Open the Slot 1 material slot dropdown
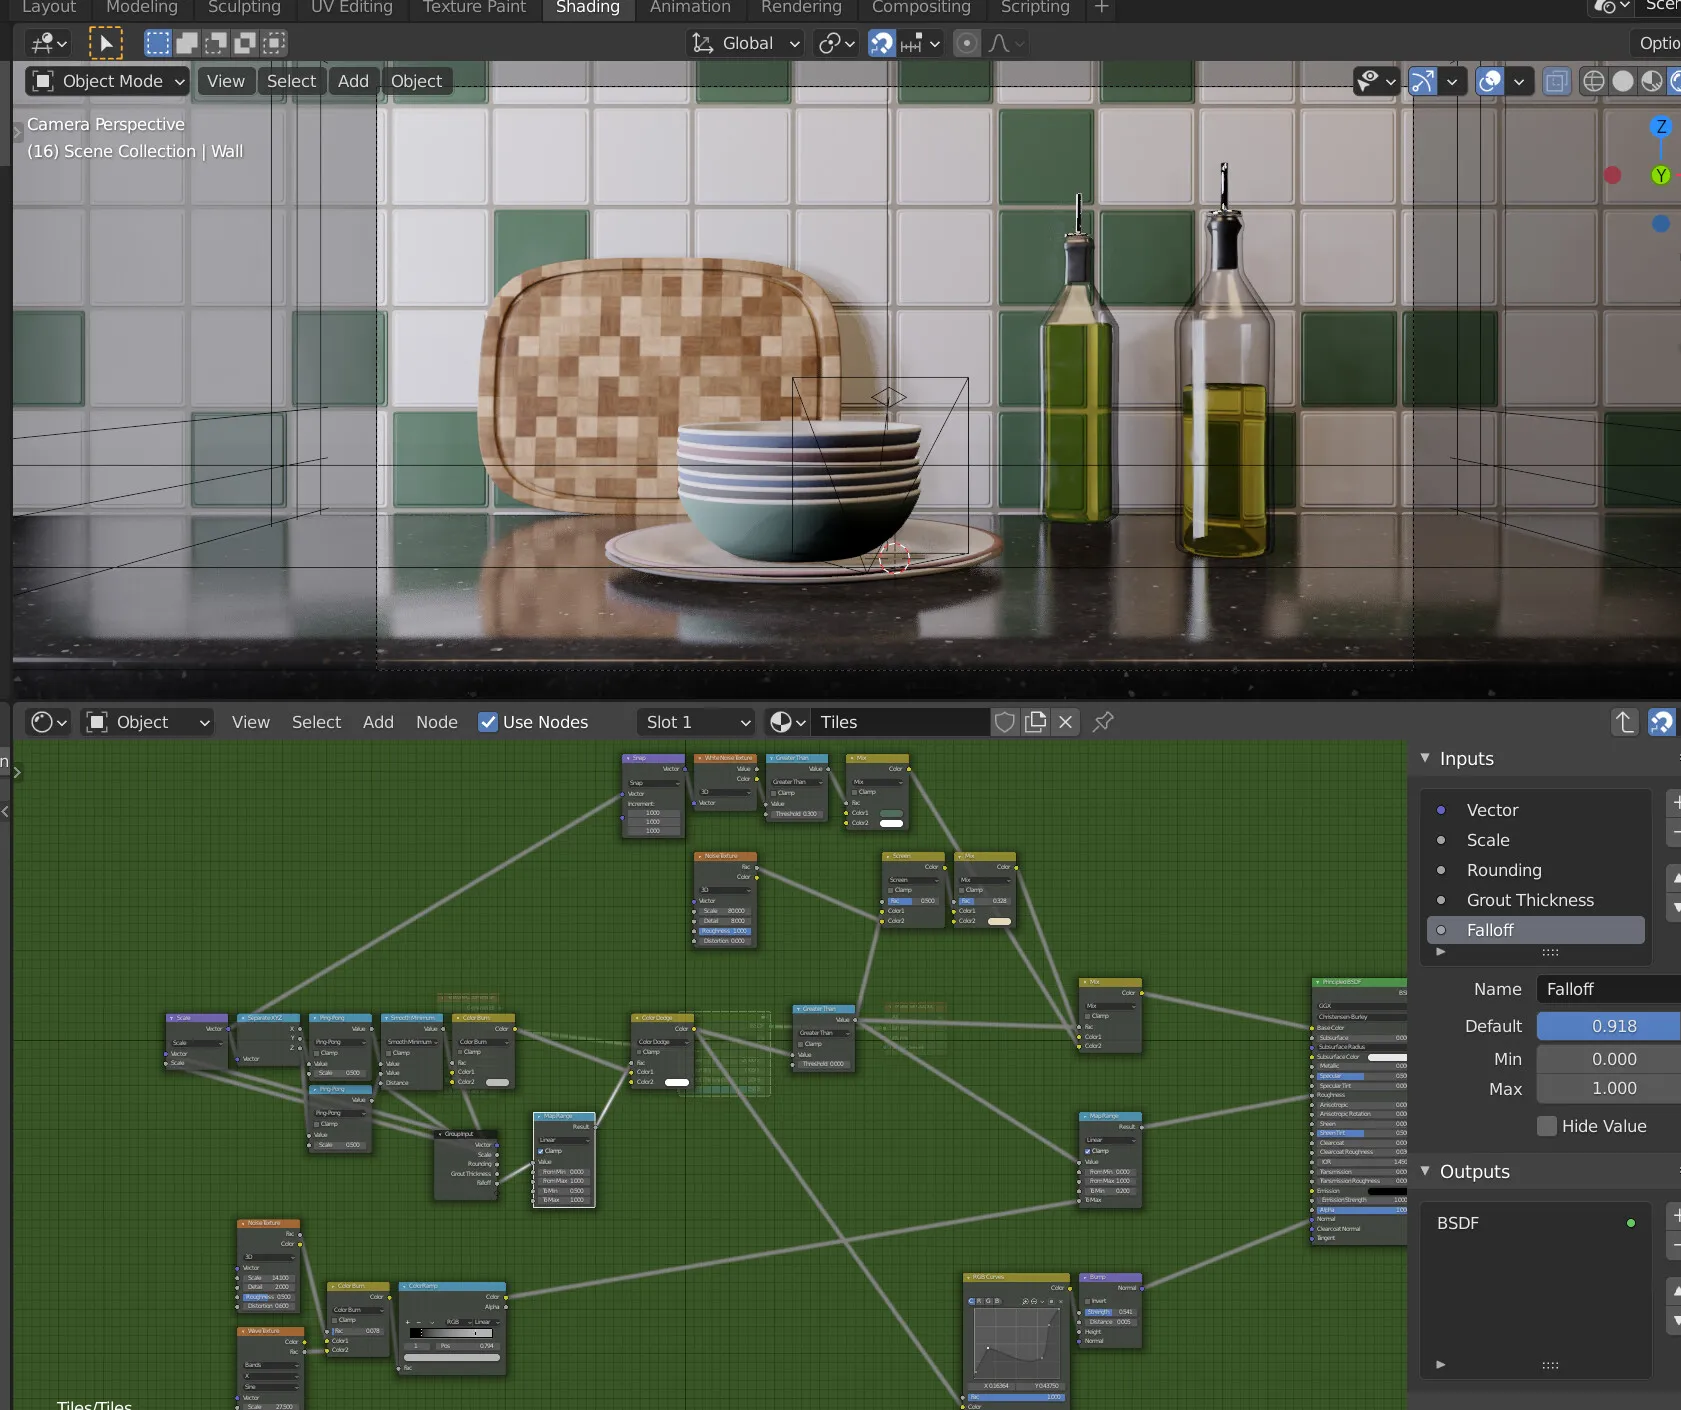This screenshot has width=1681, height=1410. coord(697,722)
